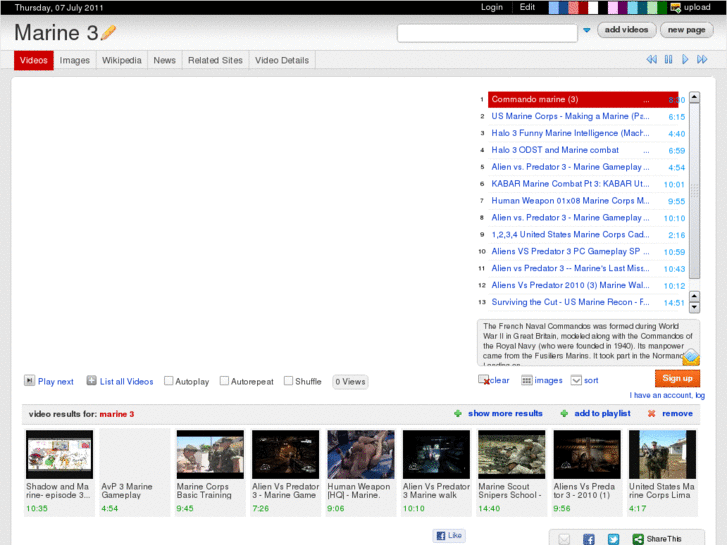727x545 pixels.
Task: Click the envelope icon on description box
Action: 691,357
